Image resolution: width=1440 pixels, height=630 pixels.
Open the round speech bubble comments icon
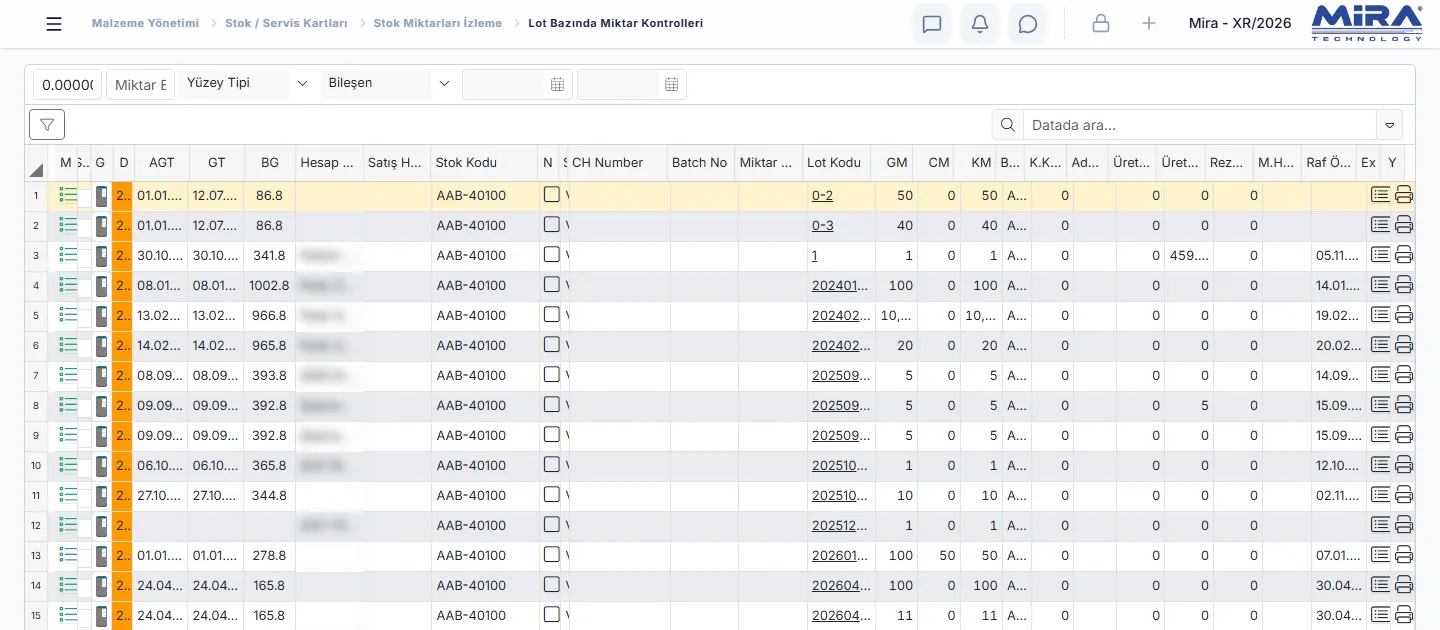click(1028, 24)
